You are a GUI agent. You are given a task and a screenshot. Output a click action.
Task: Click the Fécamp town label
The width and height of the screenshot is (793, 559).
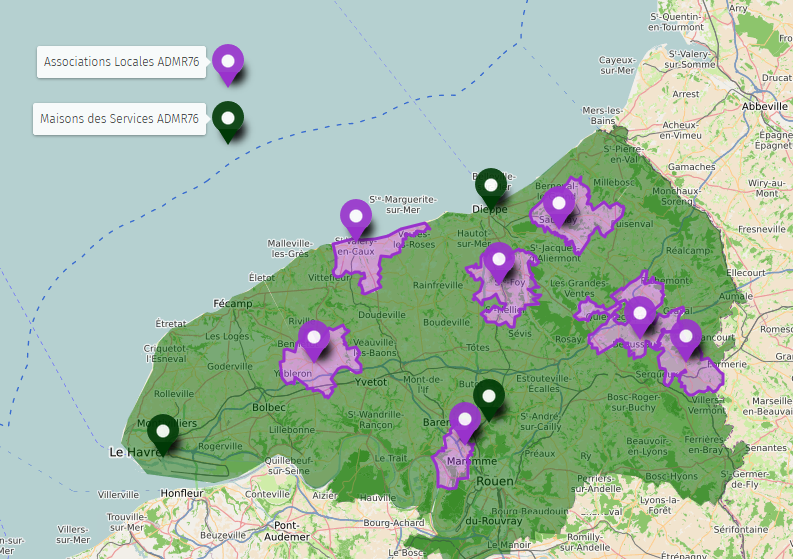233,303
